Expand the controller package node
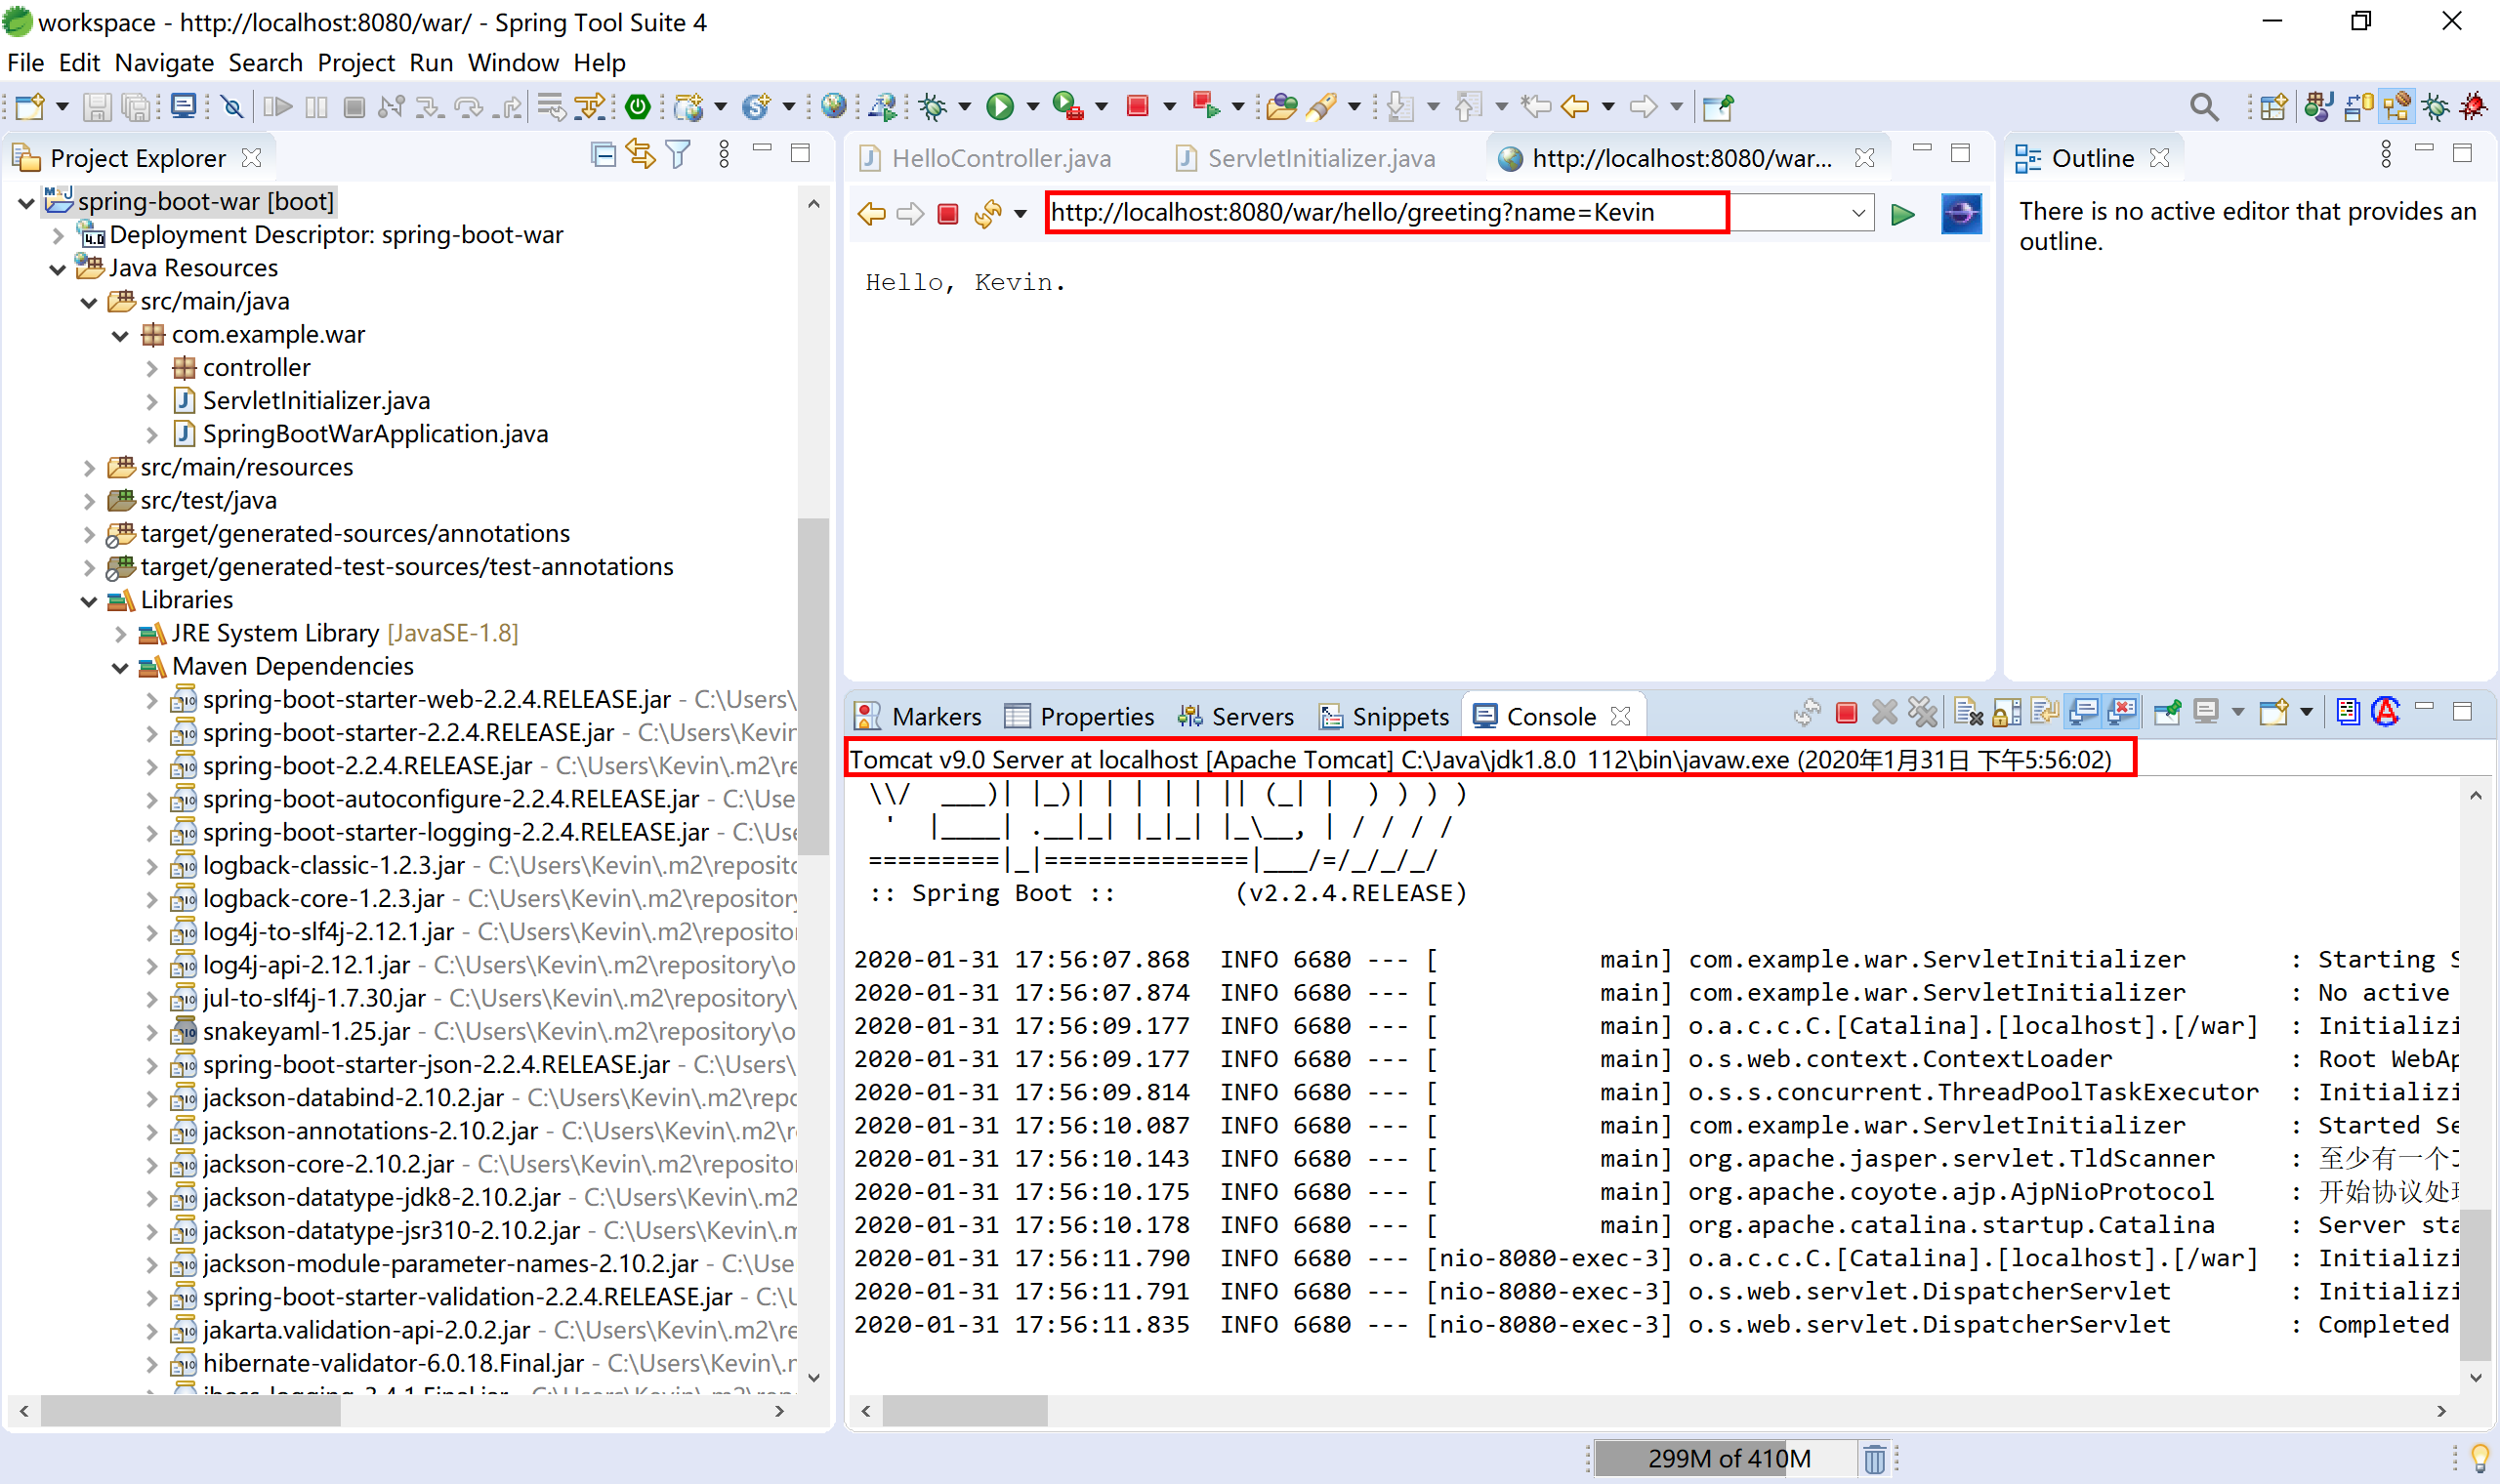The height and width of the screenshot is (1484, 2500). pyautogui.click(x=152, y=368)
